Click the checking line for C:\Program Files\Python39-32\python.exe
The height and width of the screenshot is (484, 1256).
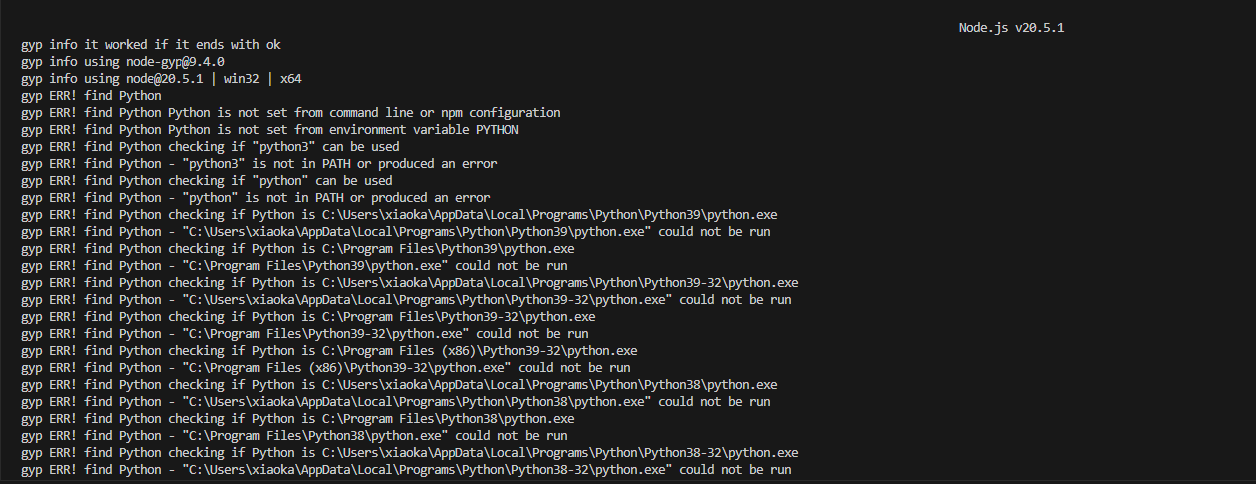click(x=308, y=317)
